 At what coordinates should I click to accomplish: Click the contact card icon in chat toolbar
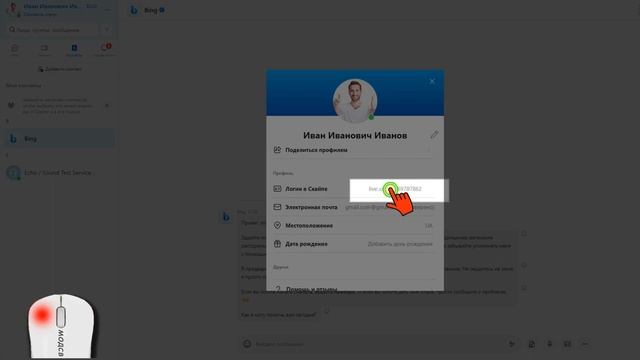tap(567, 344)
